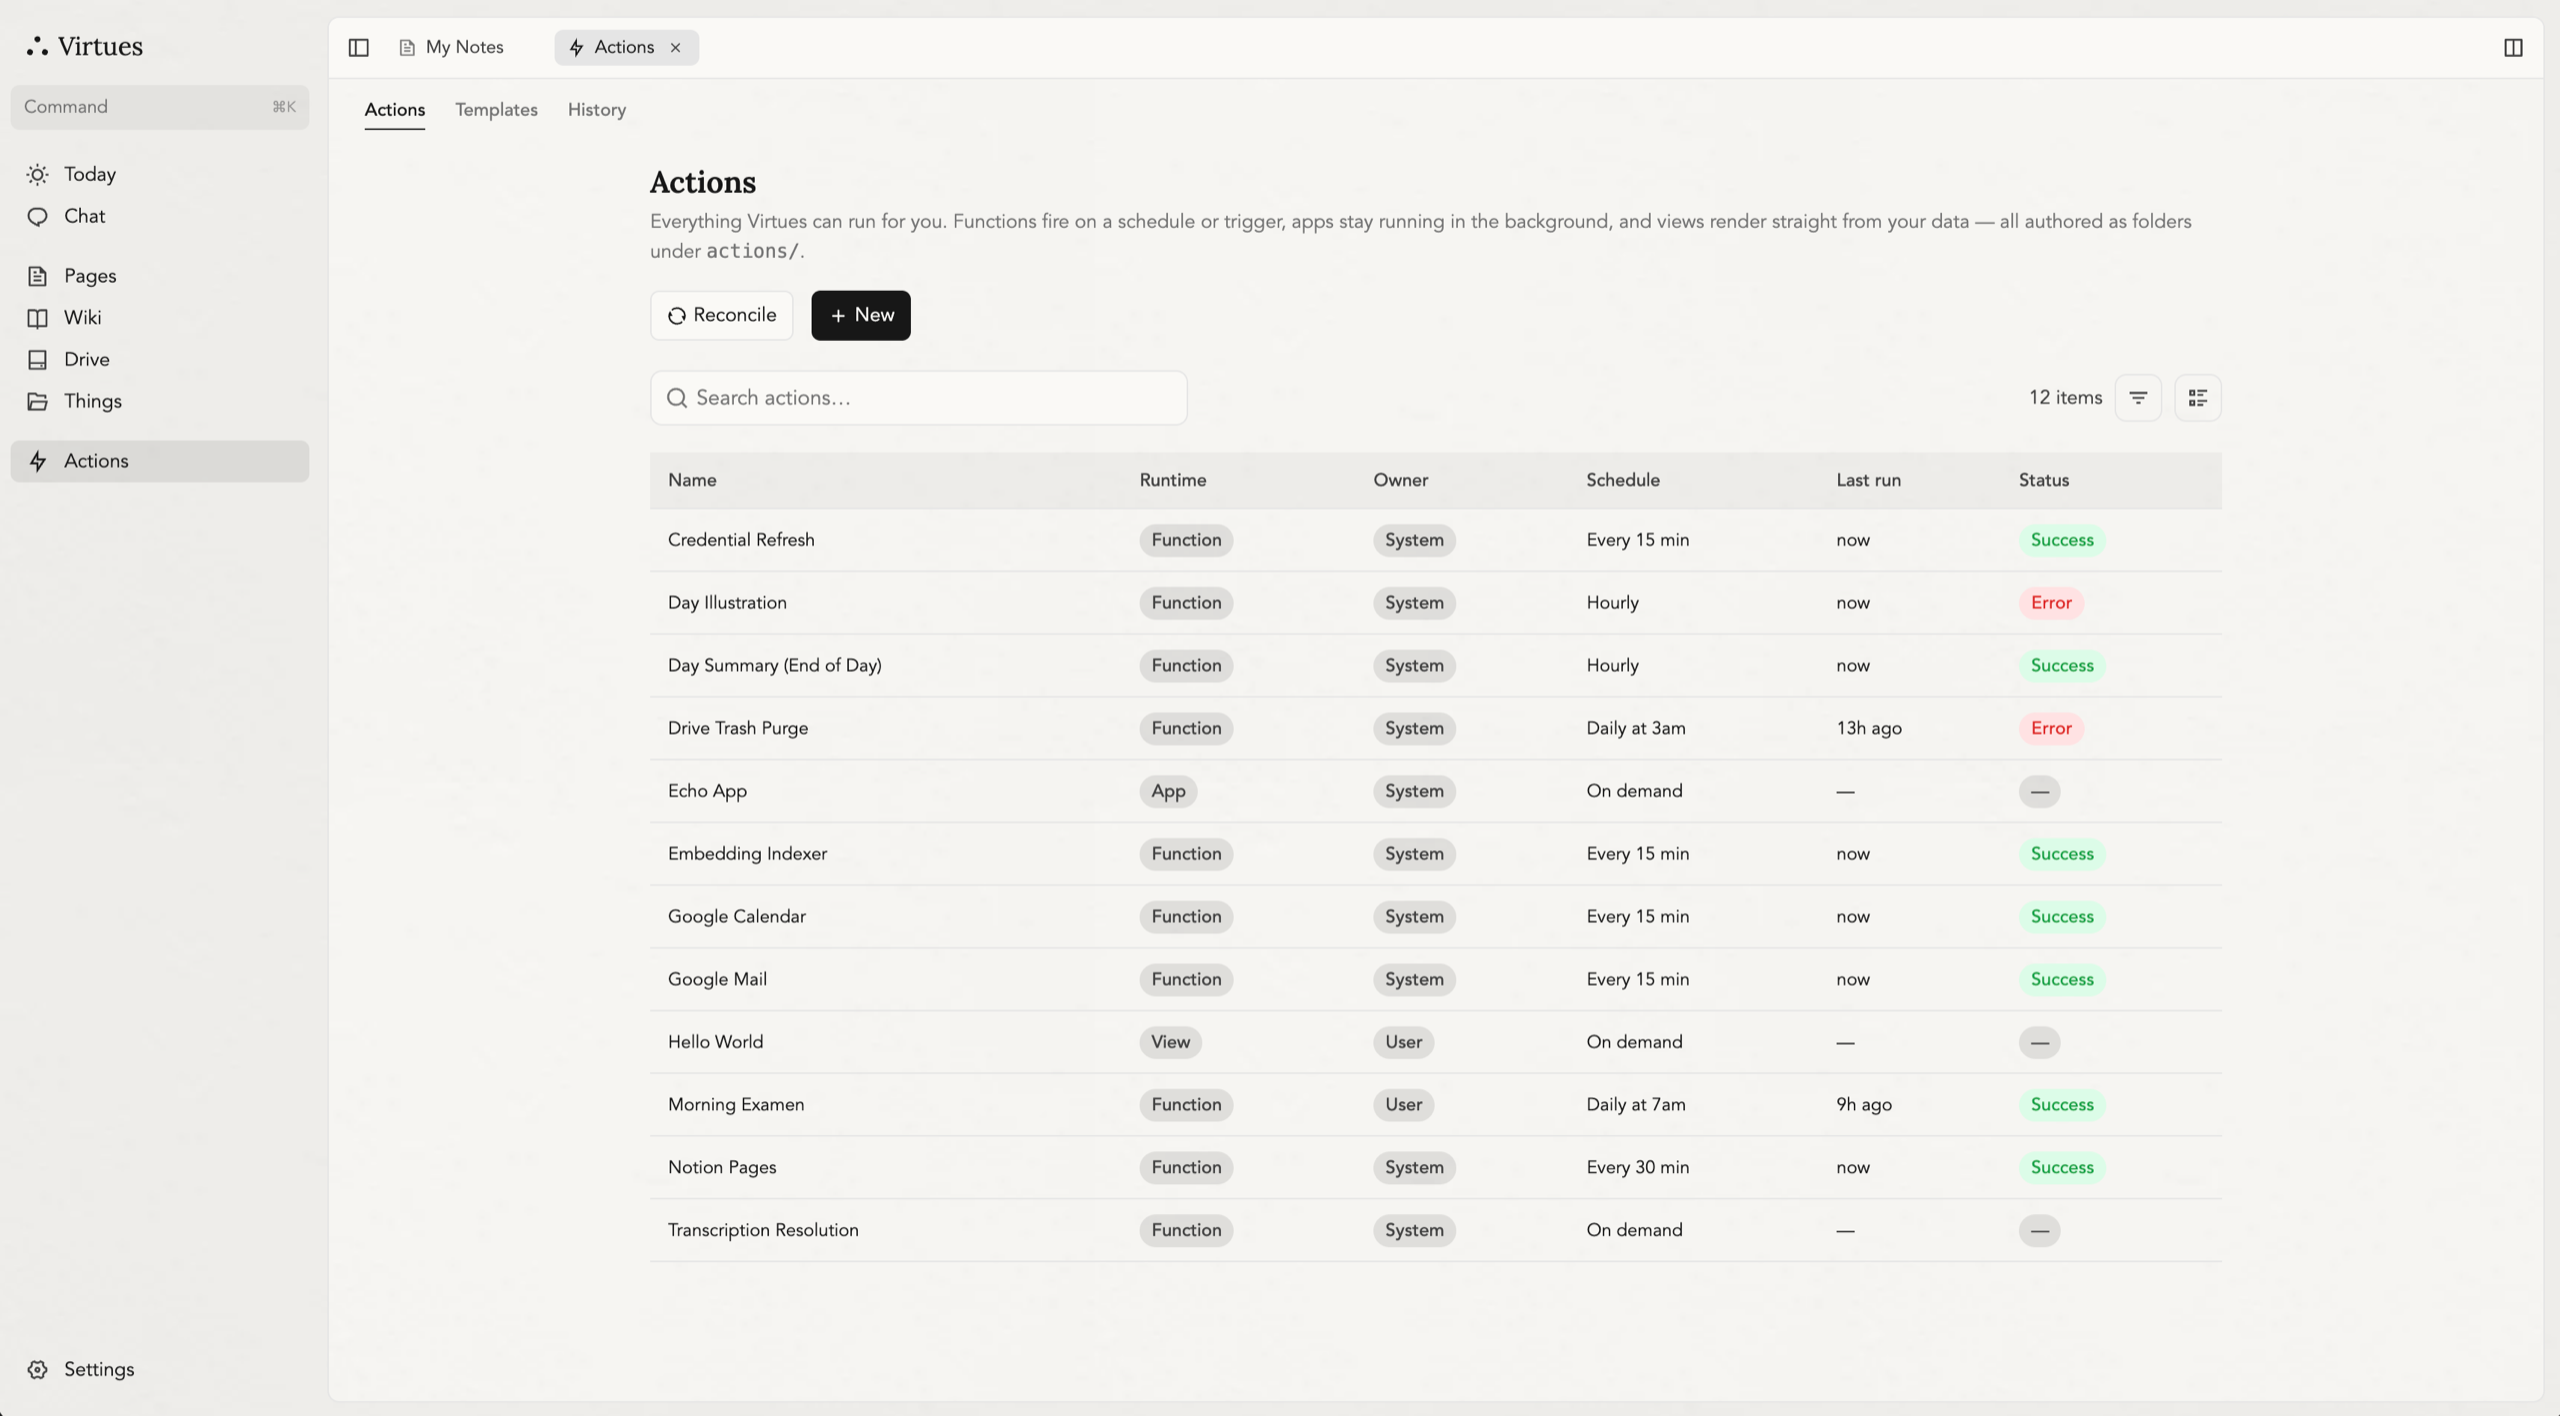2560x1416 pixels.
Task: Open Things in the sidebar
Action: tap(160, 402)
